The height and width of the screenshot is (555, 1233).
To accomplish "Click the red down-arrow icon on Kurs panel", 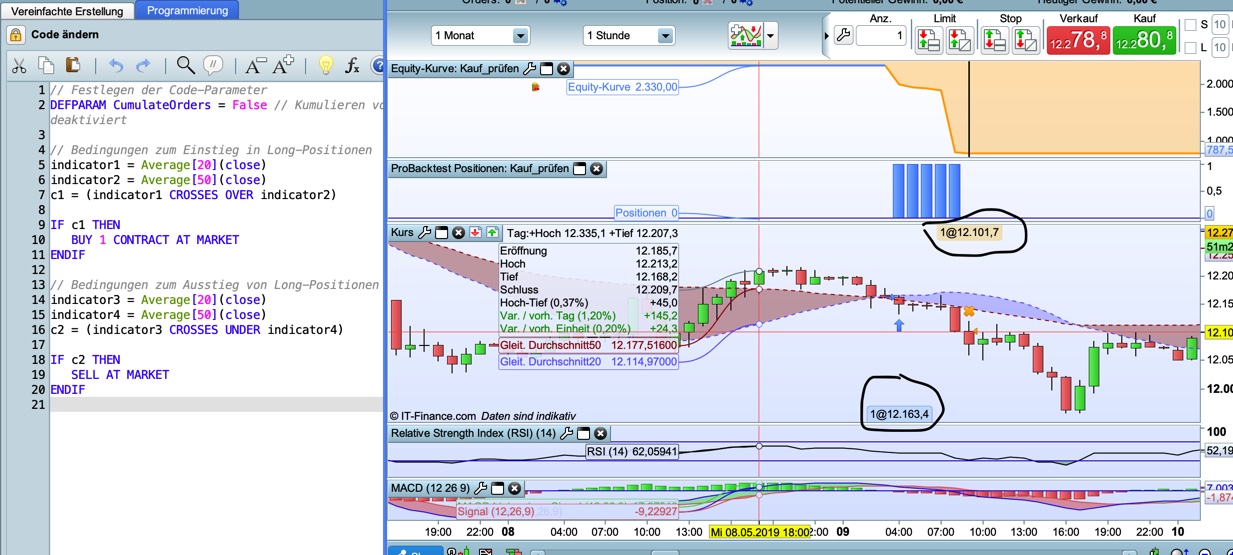I will [x=475, y=233].
